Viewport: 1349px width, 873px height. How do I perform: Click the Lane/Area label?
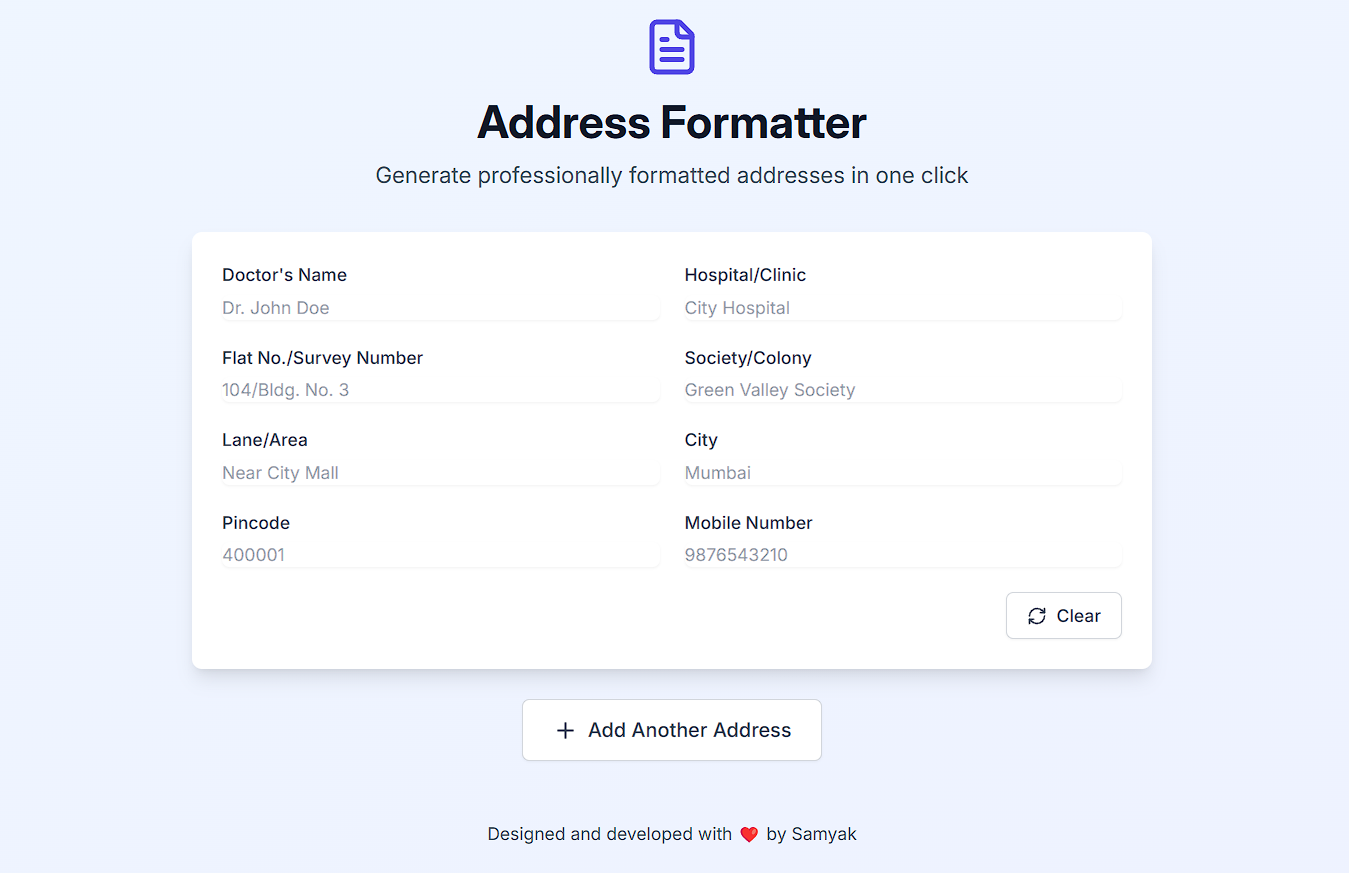(265, 440)
